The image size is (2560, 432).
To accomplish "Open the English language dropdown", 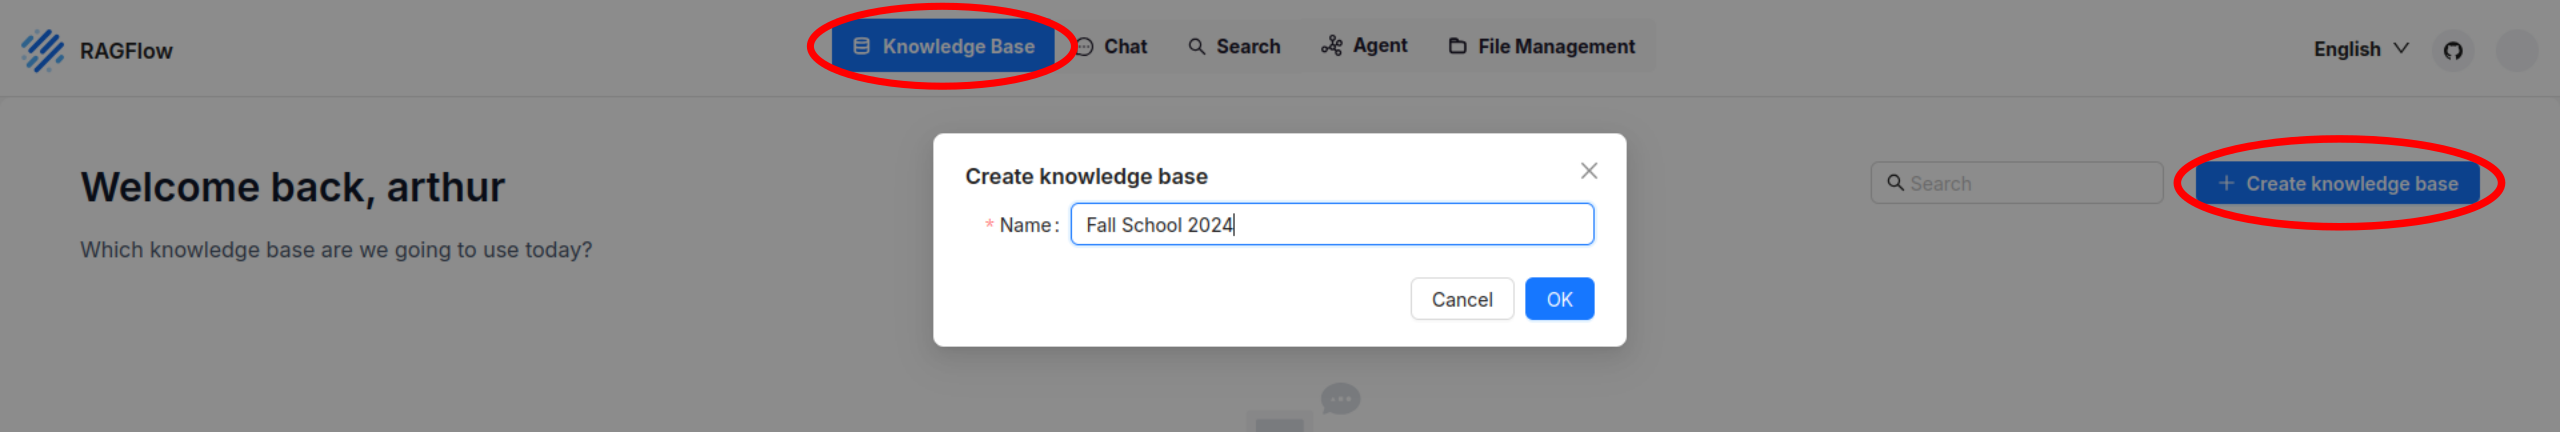I will point(2347,49).
